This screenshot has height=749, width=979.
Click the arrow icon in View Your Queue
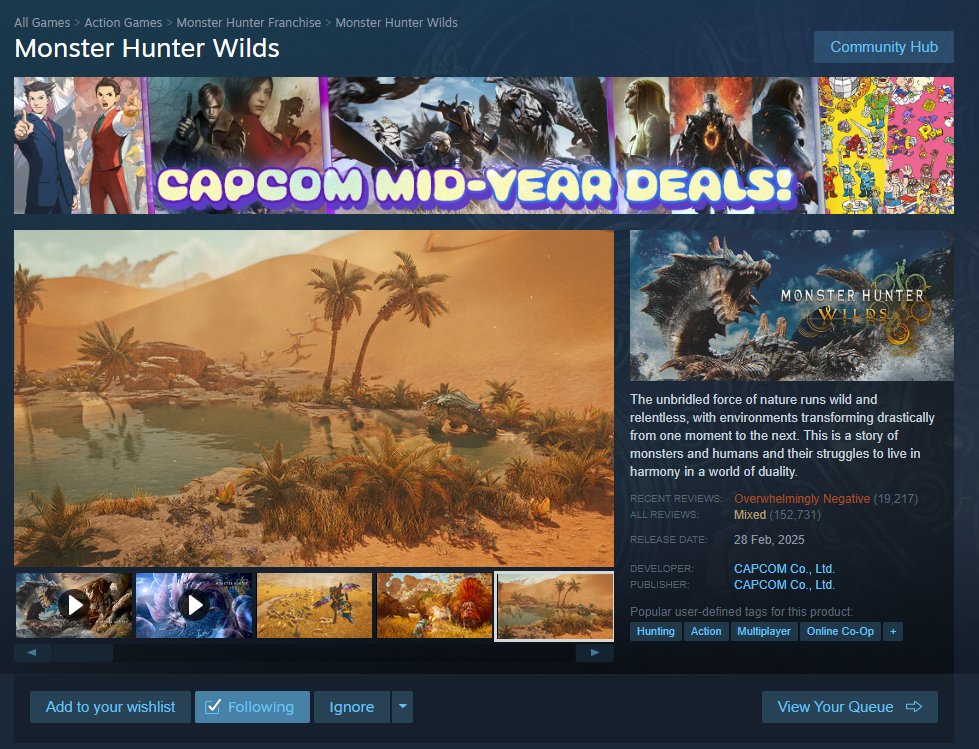(914, 707)
